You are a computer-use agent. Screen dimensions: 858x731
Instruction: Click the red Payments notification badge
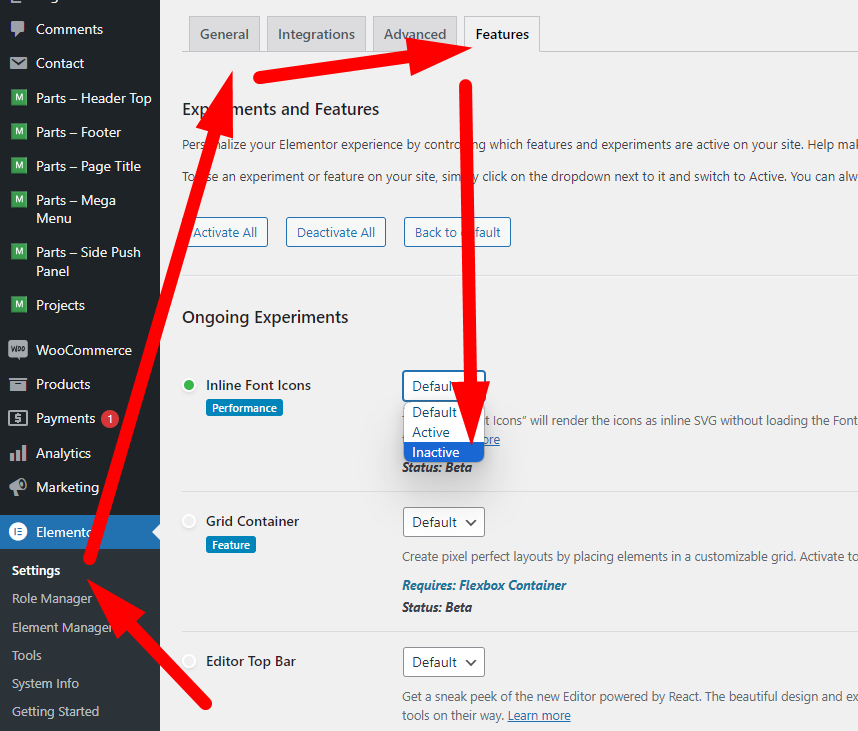tap(110, 419)
